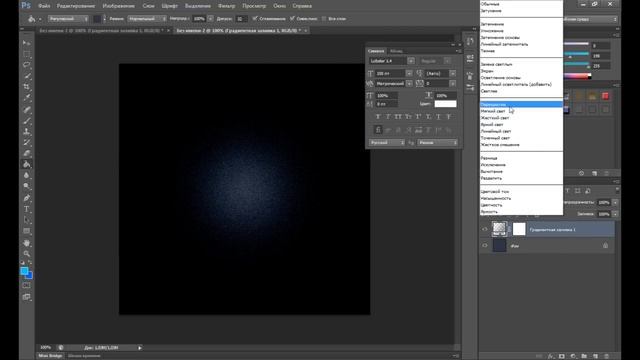
Task: Apply Faux Italic in Character panel
Action: click(x=388, y=117)
